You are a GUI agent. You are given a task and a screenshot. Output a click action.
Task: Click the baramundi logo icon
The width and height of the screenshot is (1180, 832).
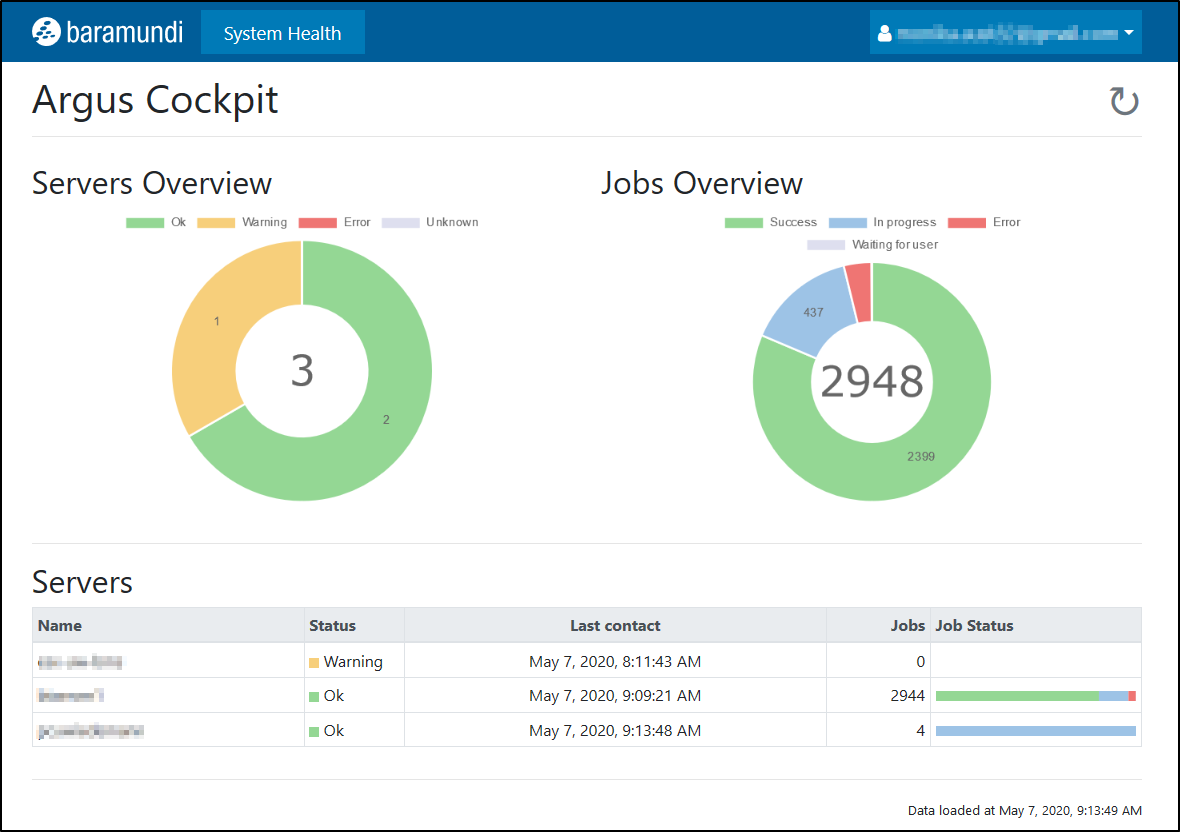pos(46,32)
